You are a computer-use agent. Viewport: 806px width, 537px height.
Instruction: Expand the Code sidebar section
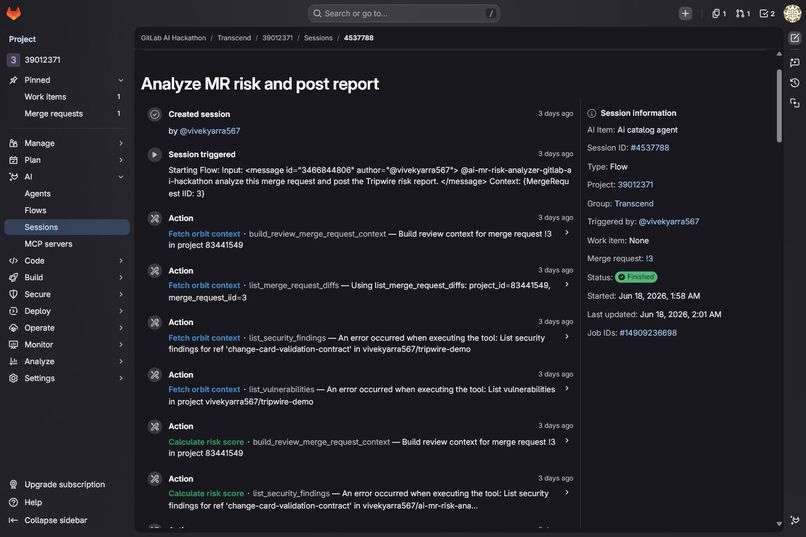point(67,261)
